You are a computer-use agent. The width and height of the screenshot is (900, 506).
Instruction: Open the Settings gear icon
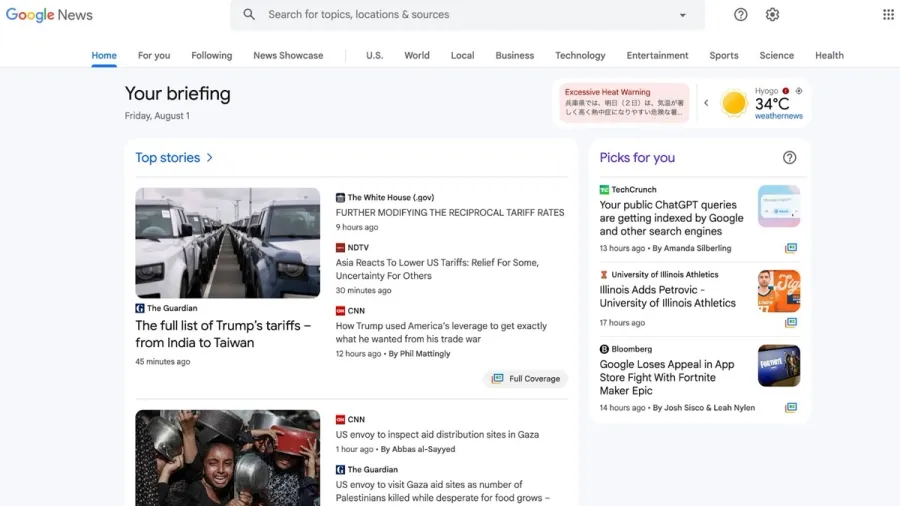click(772, 14)
